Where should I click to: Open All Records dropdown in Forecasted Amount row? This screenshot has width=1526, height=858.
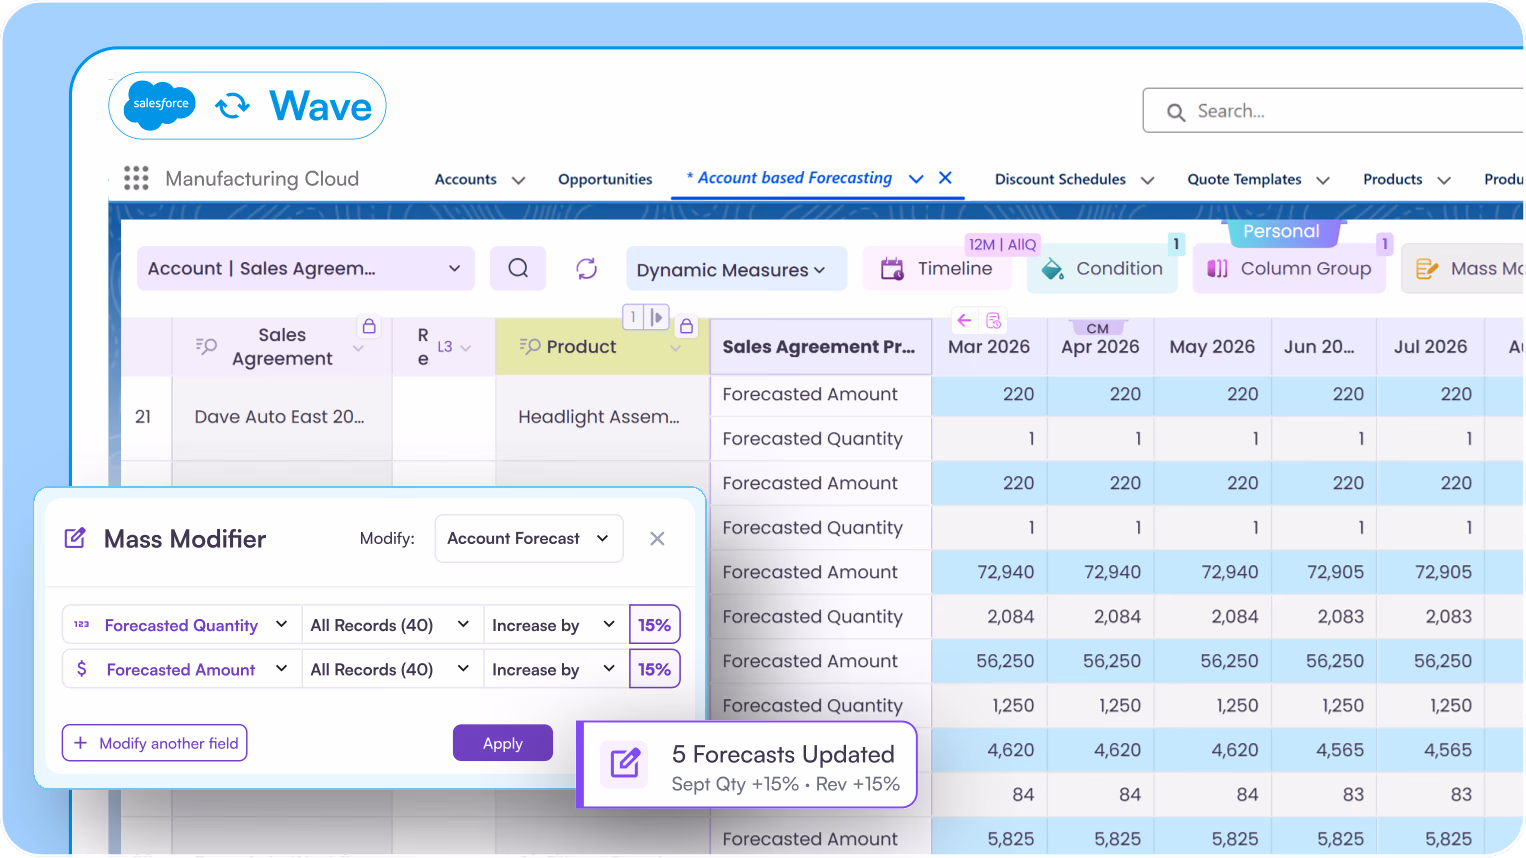pos(391,668)
